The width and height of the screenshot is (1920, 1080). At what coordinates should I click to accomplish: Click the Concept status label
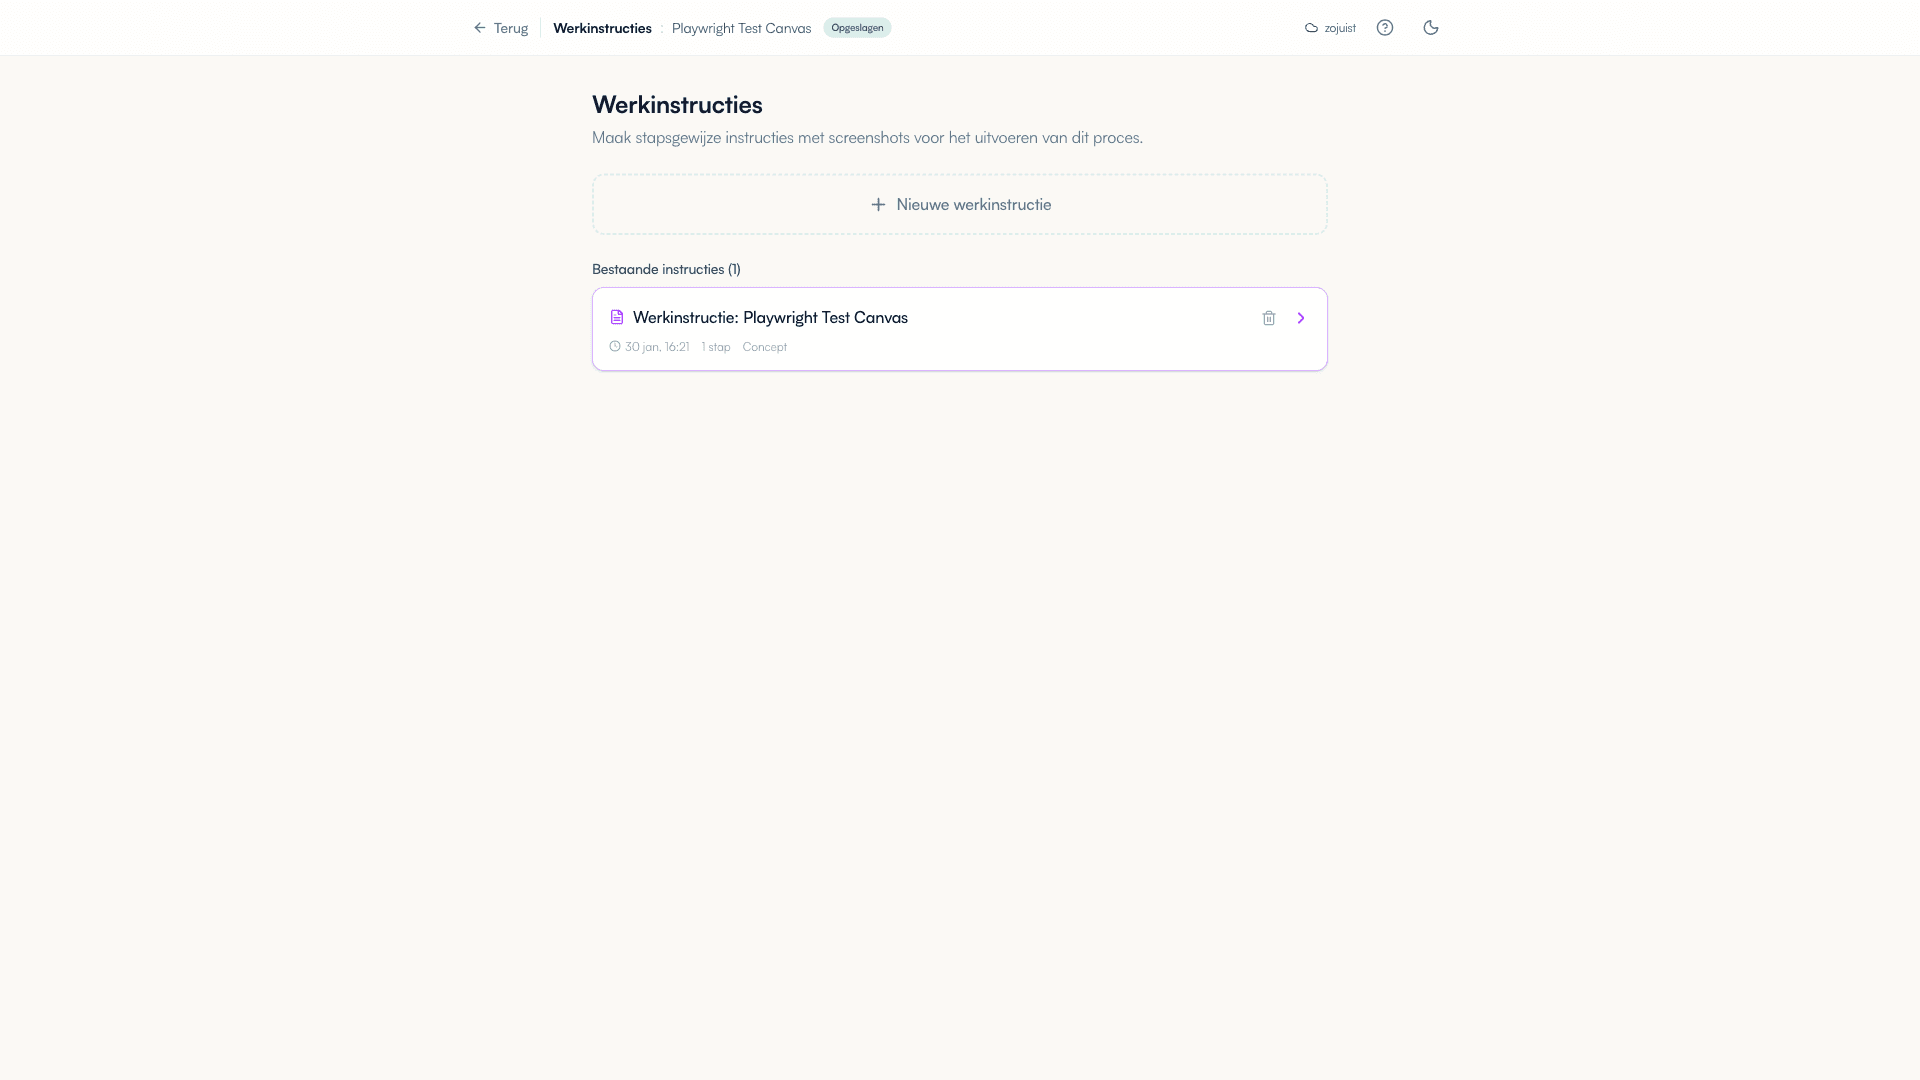coord(764,346)
